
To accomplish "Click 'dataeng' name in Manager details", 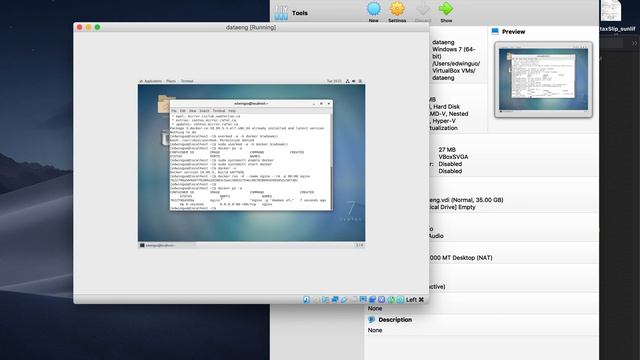I will pos(443,42).
